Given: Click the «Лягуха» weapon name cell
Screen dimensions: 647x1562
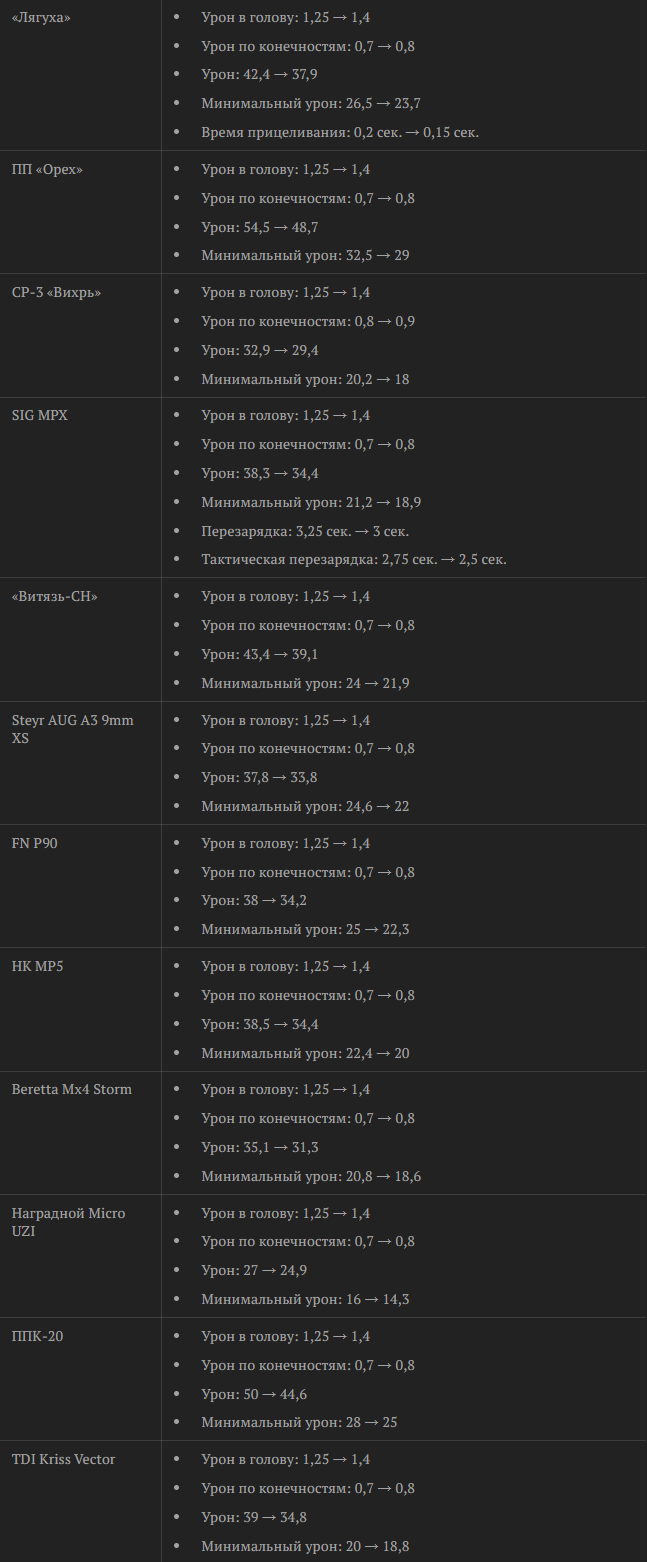Looking at the screenshot, I should (x=41, y=18).
